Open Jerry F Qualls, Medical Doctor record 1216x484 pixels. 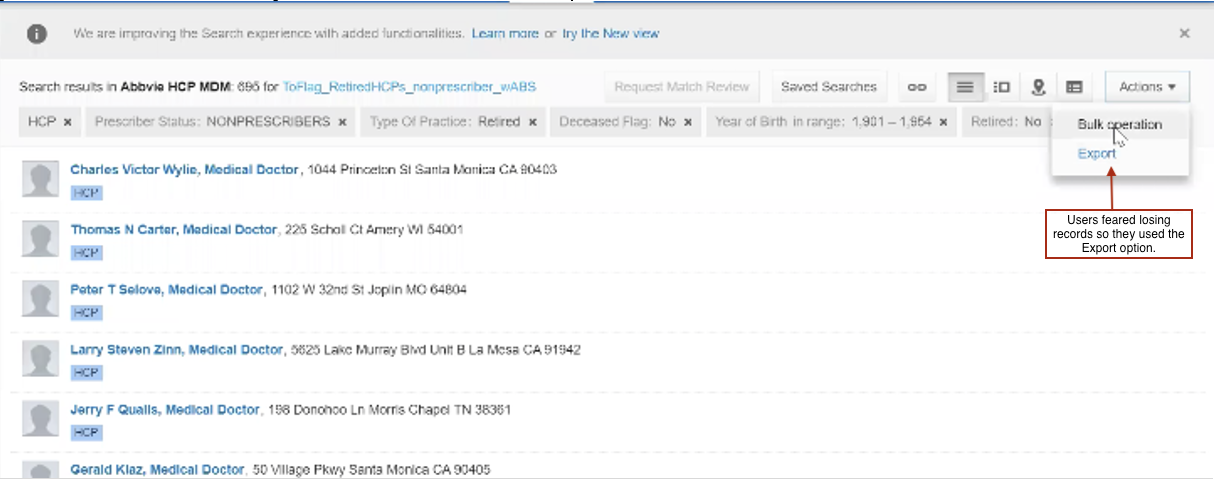tap(165, 410)
